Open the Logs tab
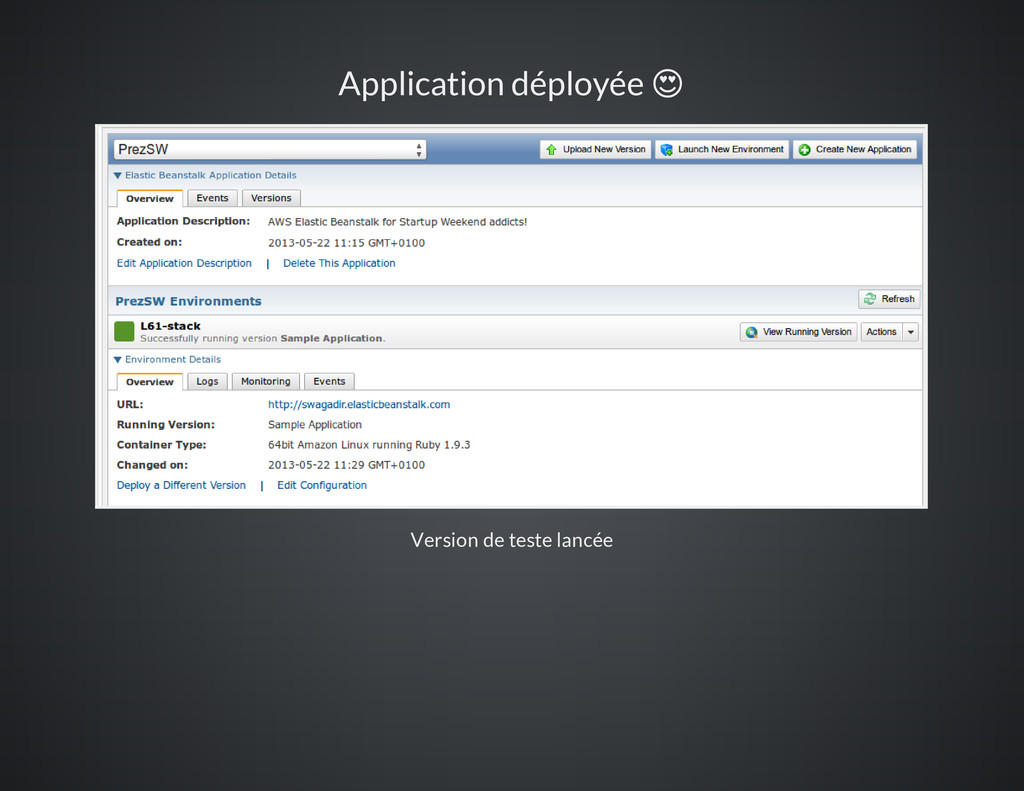 pos(207,381)
